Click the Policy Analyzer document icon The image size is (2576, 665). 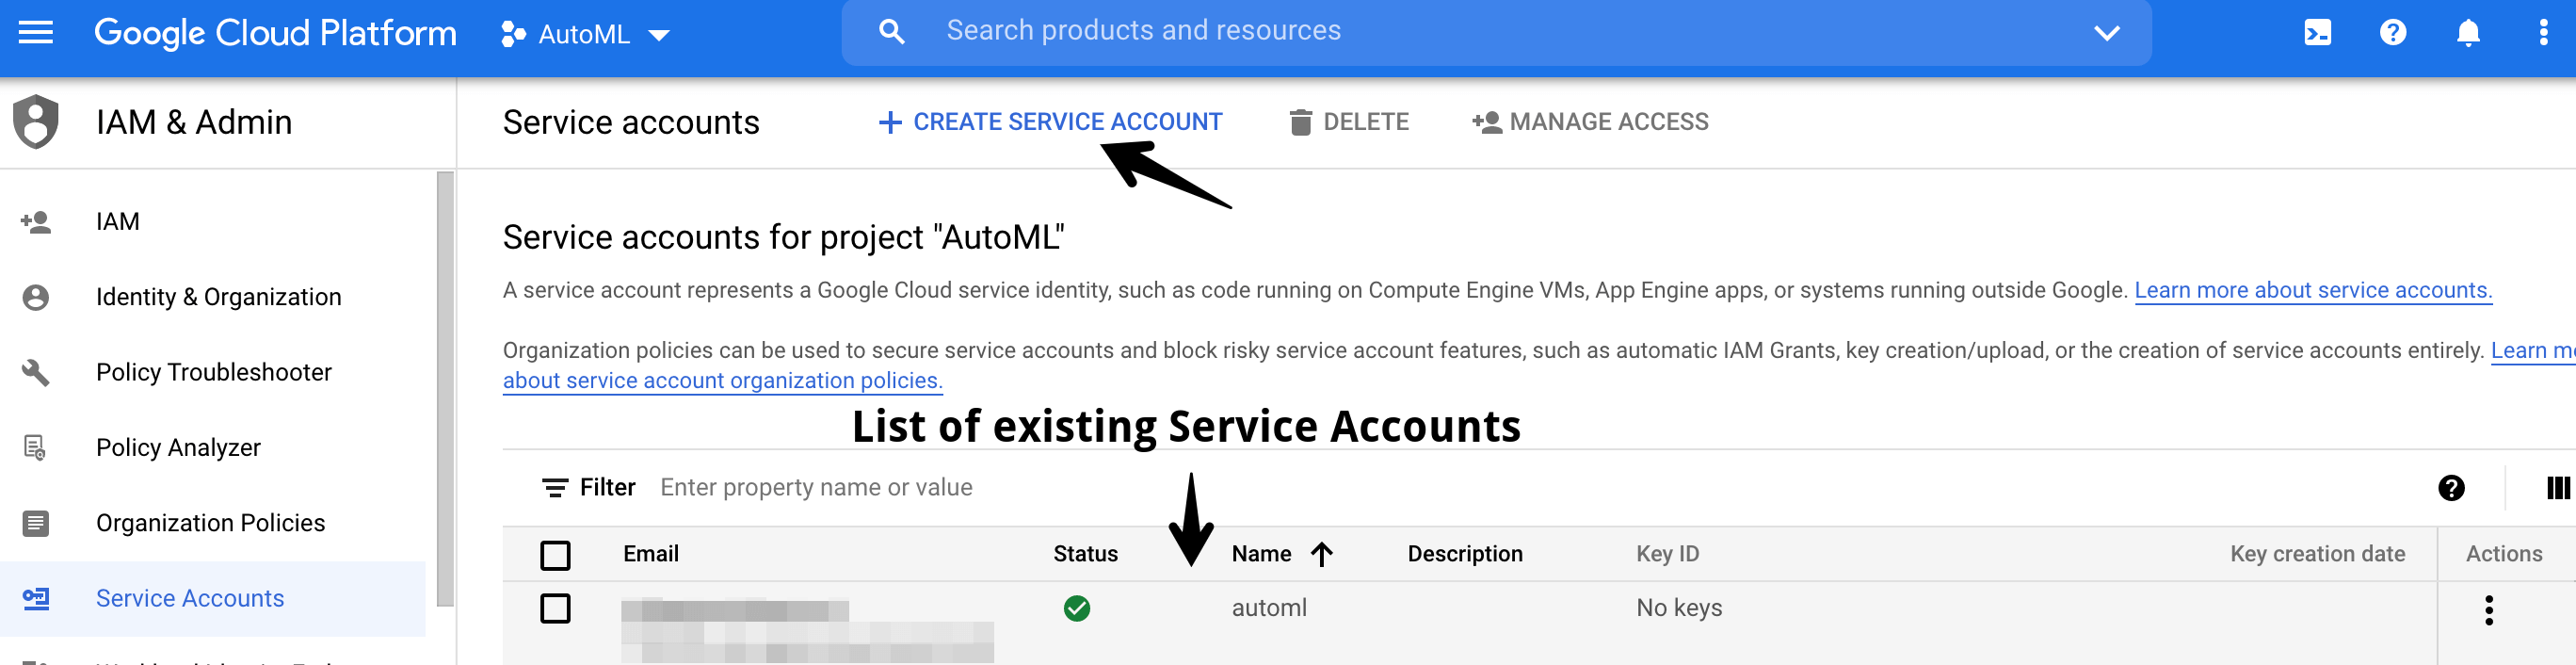tap(36, 447)
